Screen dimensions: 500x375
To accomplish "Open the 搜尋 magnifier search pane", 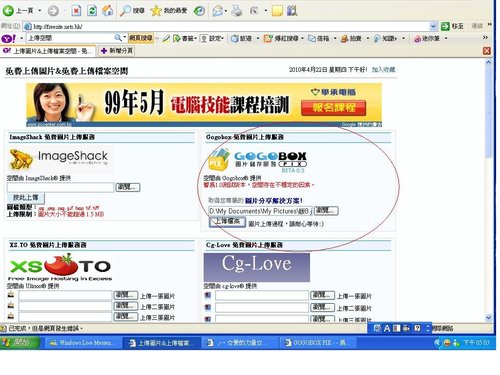I will tap(132, 11).
